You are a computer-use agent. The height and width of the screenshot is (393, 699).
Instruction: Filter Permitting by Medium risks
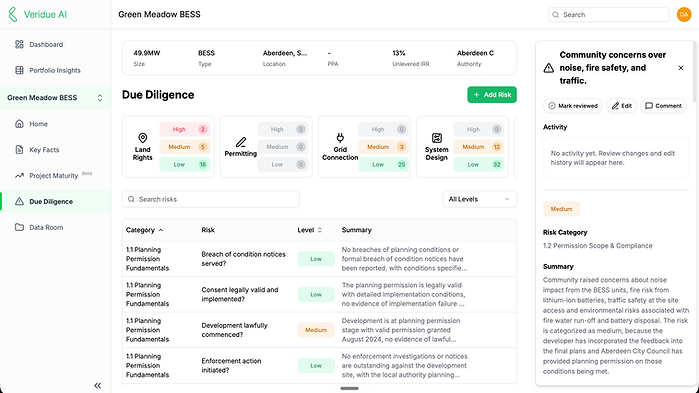click(x=283, y=147)
